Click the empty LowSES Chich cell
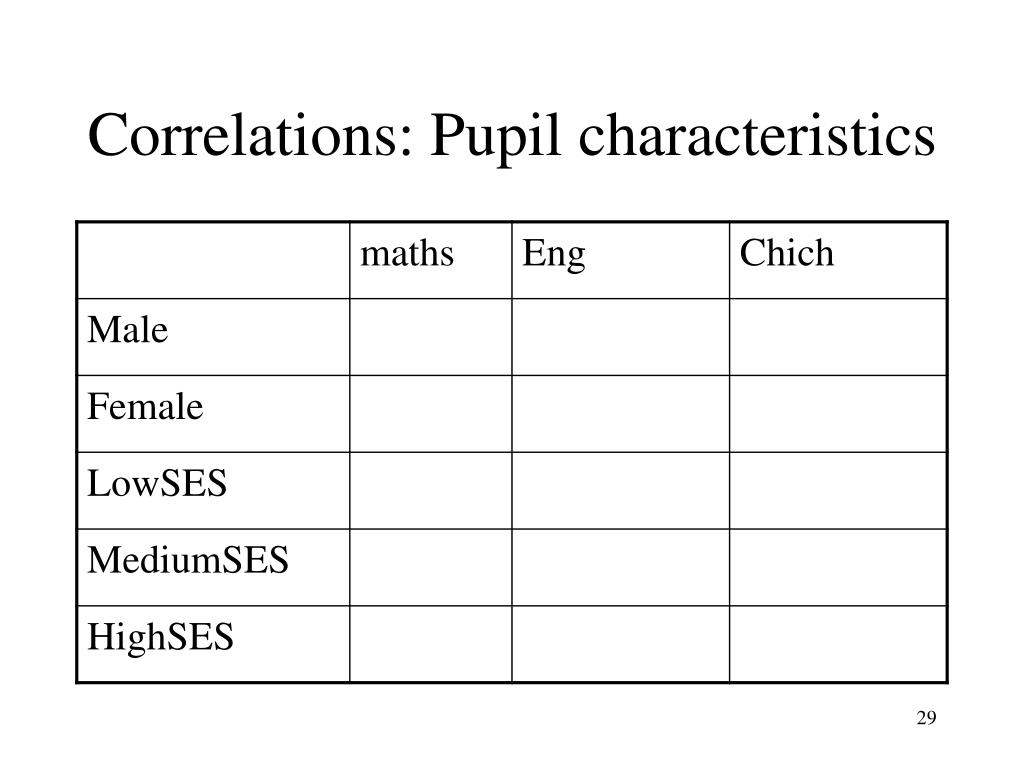The image size is (1024, 768). pos(838,490)
